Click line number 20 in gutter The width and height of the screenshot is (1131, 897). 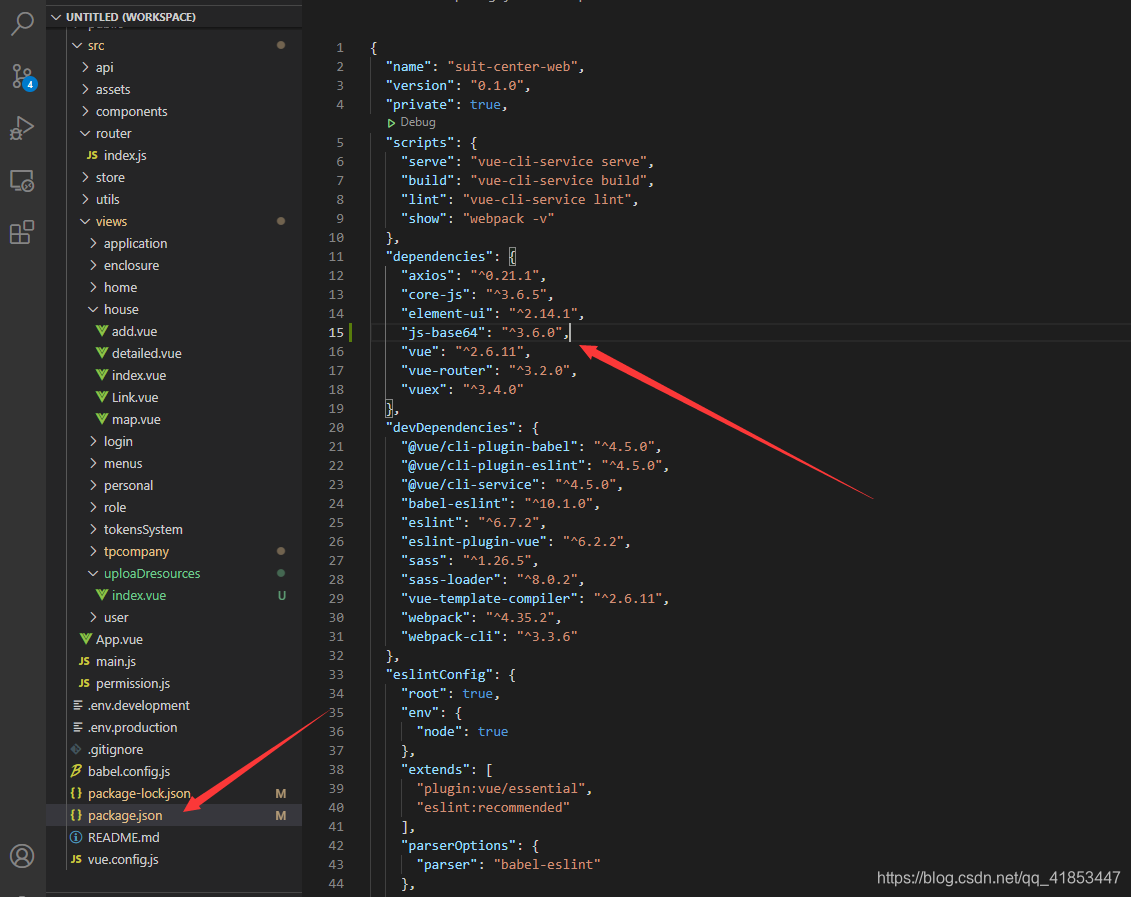click(x=336, y=428)
